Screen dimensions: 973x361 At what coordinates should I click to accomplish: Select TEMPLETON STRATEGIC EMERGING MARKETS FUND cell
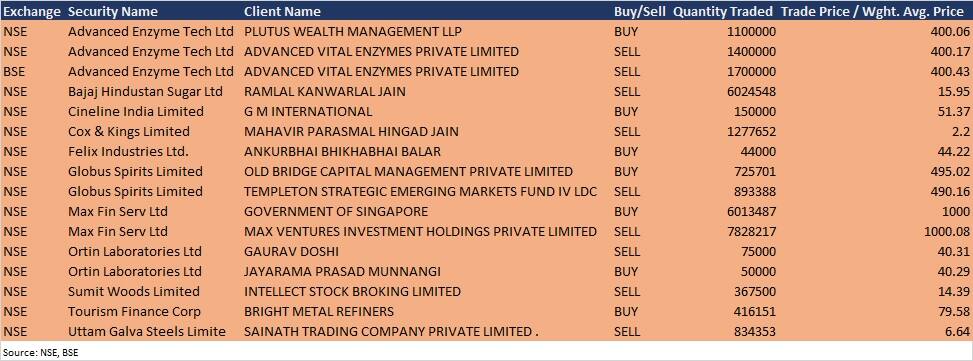[x=420, y=192]
